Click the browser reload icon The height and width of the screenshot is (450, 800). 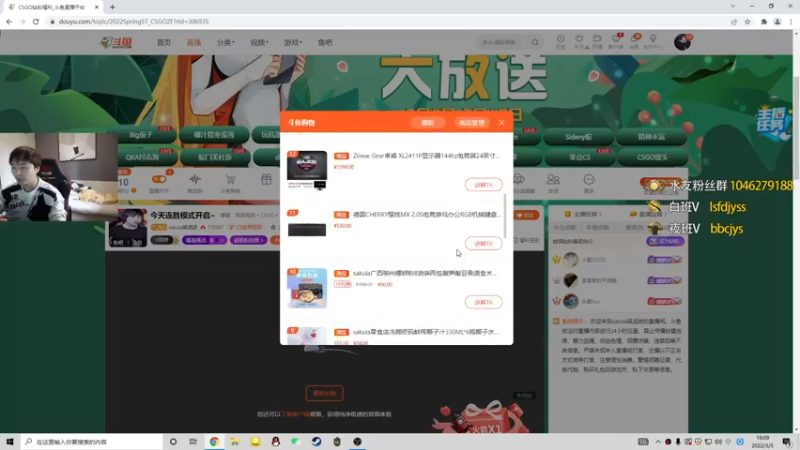coord(36,21)
